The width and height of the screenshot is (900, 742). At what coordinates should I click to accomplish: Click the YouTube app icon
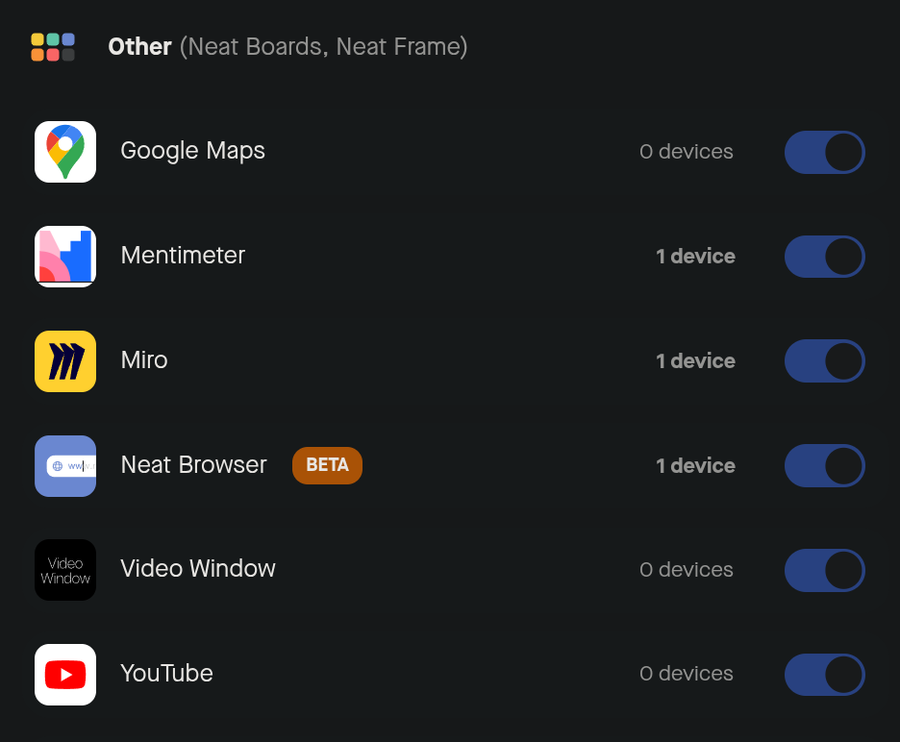pos(65,675)
